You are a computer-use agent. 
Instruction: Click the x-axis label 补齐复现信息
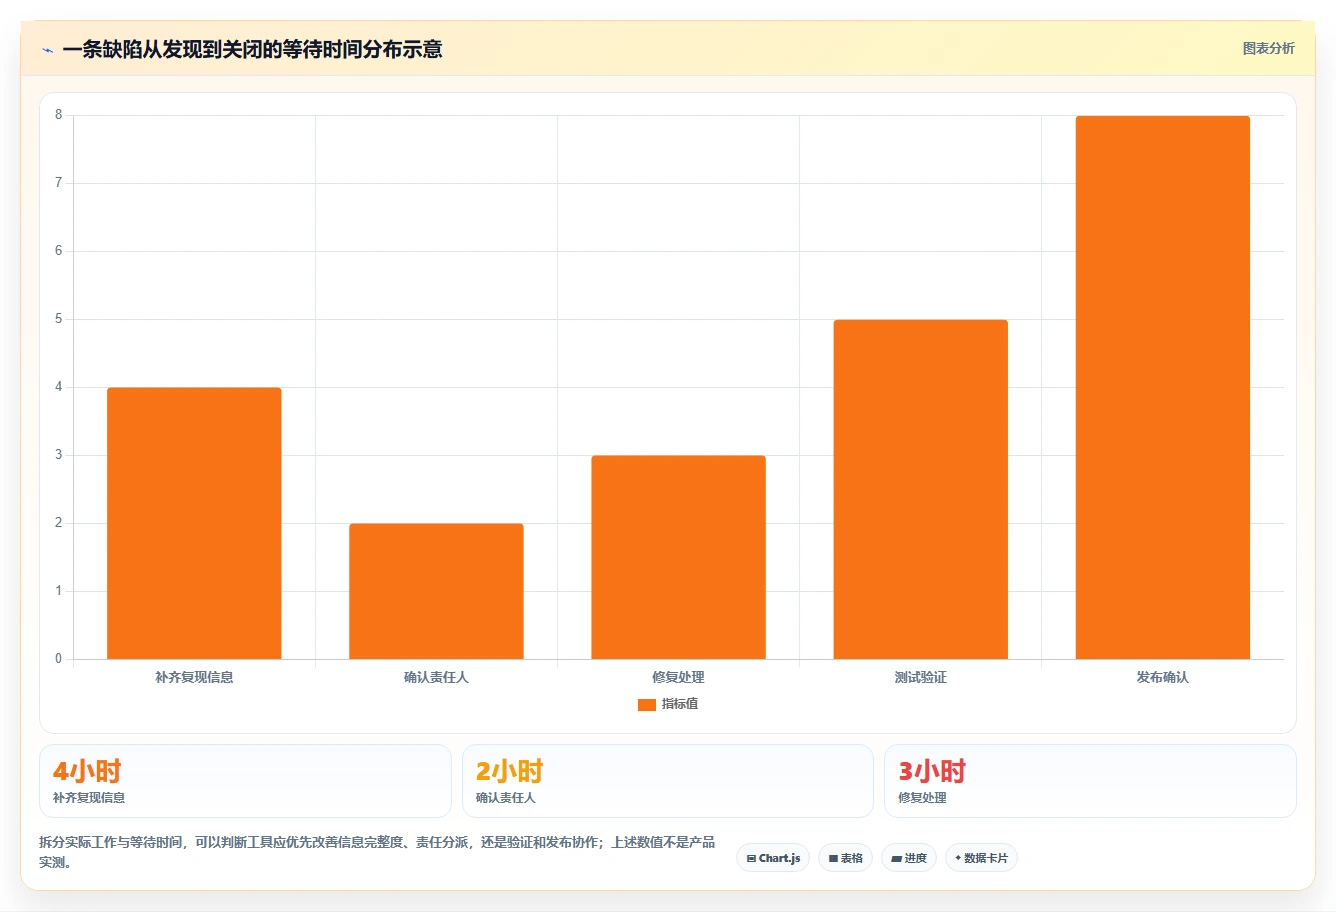click(x=194, y=677)
